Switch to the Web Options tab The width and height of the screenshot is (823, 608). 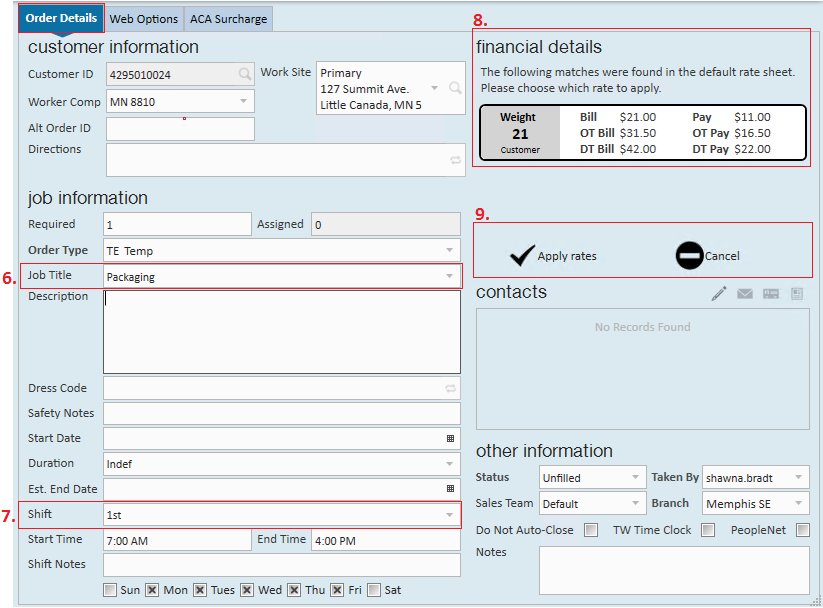(144, 19)
